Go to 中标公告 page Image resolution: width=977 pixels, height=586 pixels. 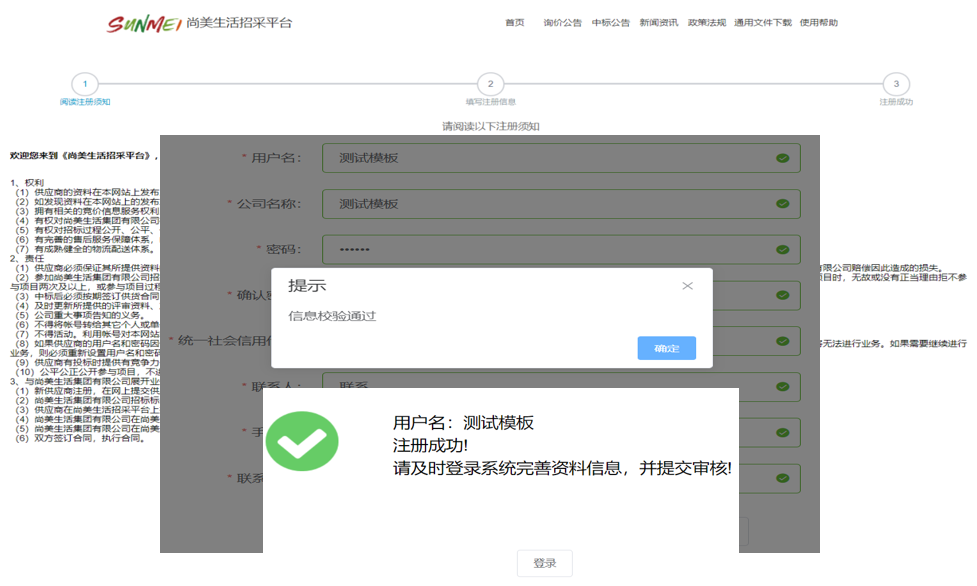(x=610, y=23)
